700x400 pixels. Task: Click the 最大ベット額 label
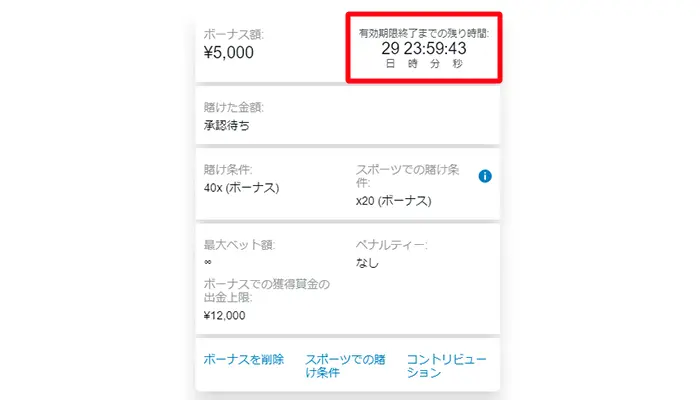pos(240,245)
